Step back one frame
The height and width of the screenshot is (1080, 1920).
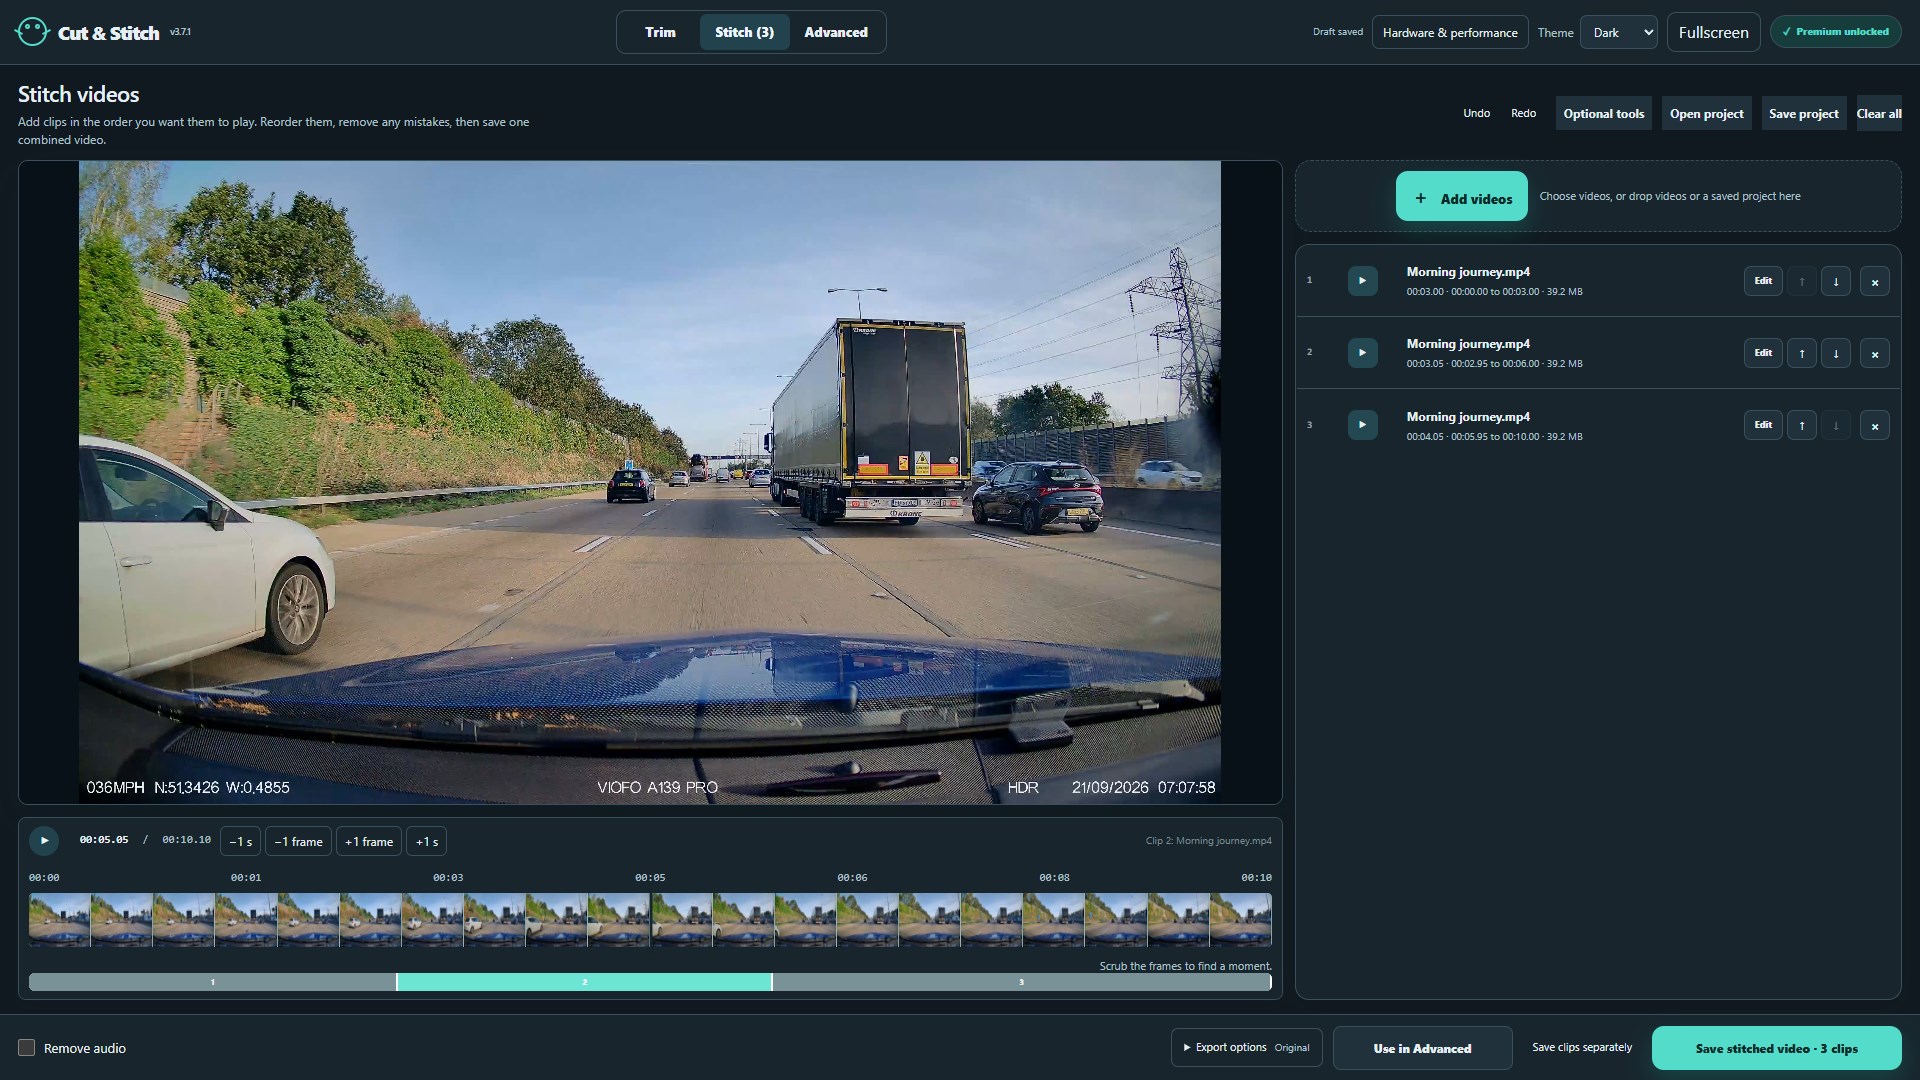point(298,842)
